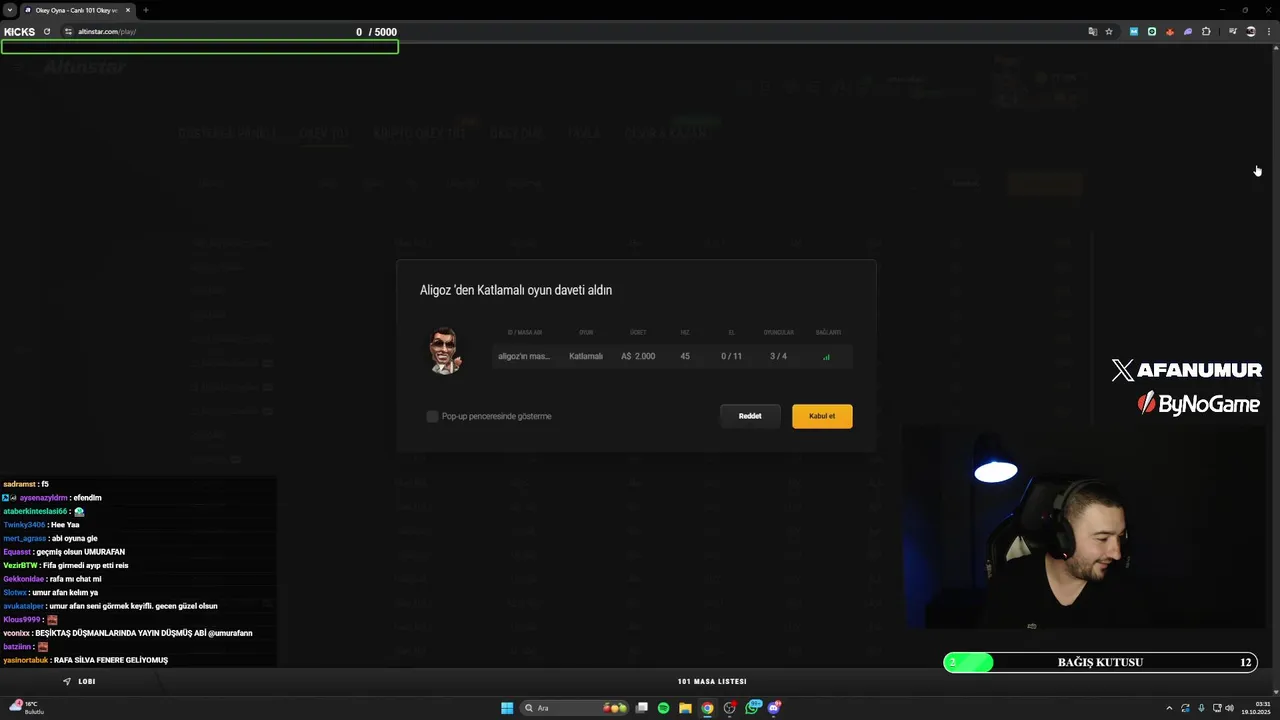Accept the invite with Kabul et
The width and height of the screenshot is (1280, 720).
[822, 416]
